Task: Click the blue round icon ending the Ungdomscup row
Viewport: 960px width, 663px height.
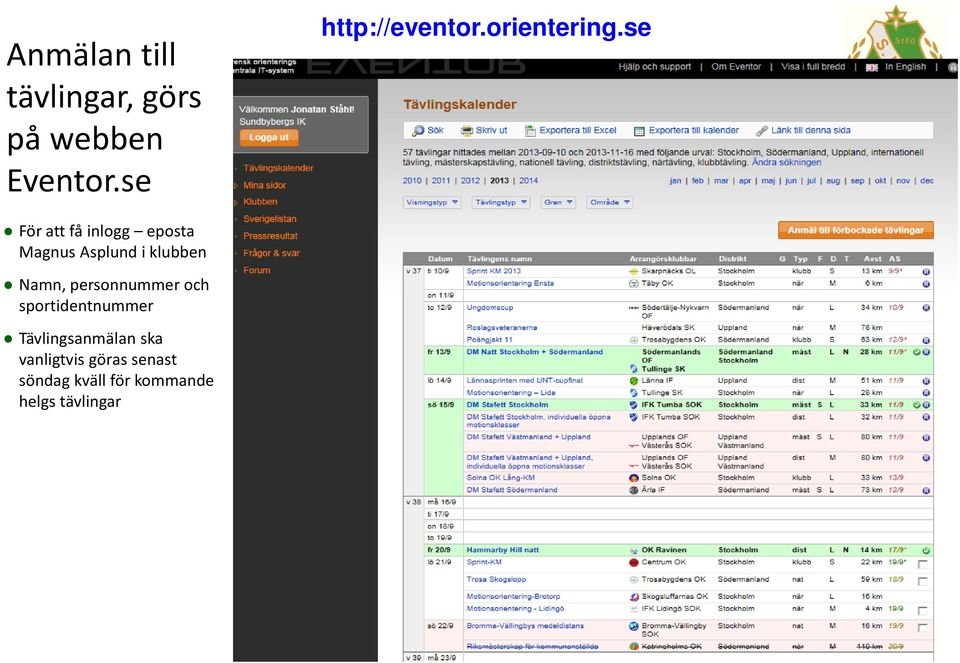Action: pos(926,308)
